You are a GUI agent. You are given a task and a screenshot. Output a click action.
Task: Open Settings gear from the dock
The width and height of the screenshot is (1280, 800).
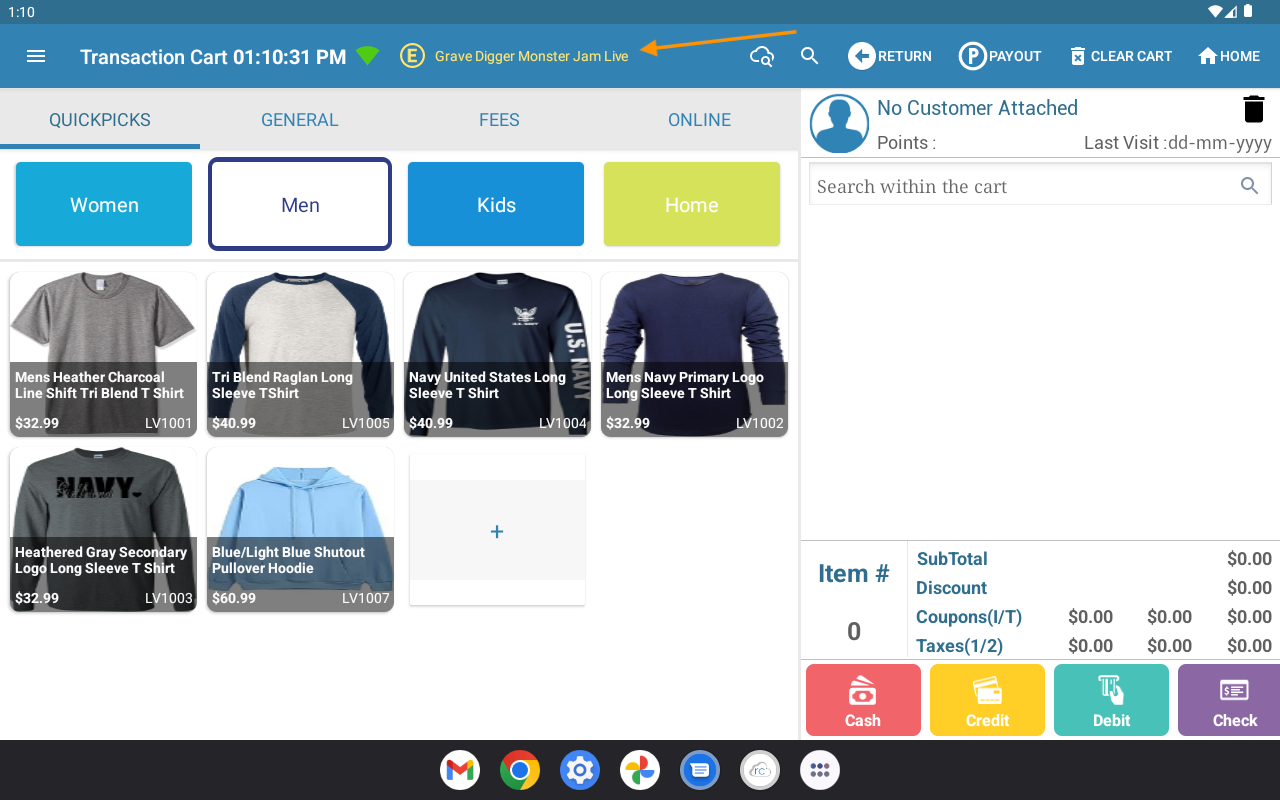(x=580, y=770)
